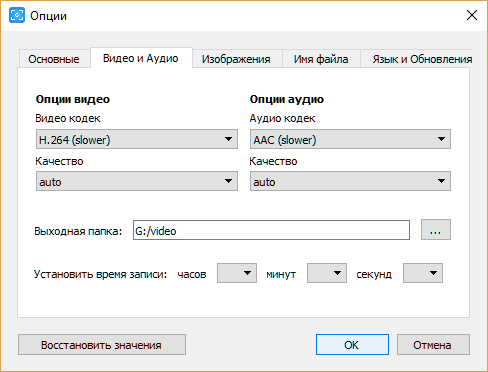
Task: Open audio Качество auto dropdown
Action: [x=350, y=181]
